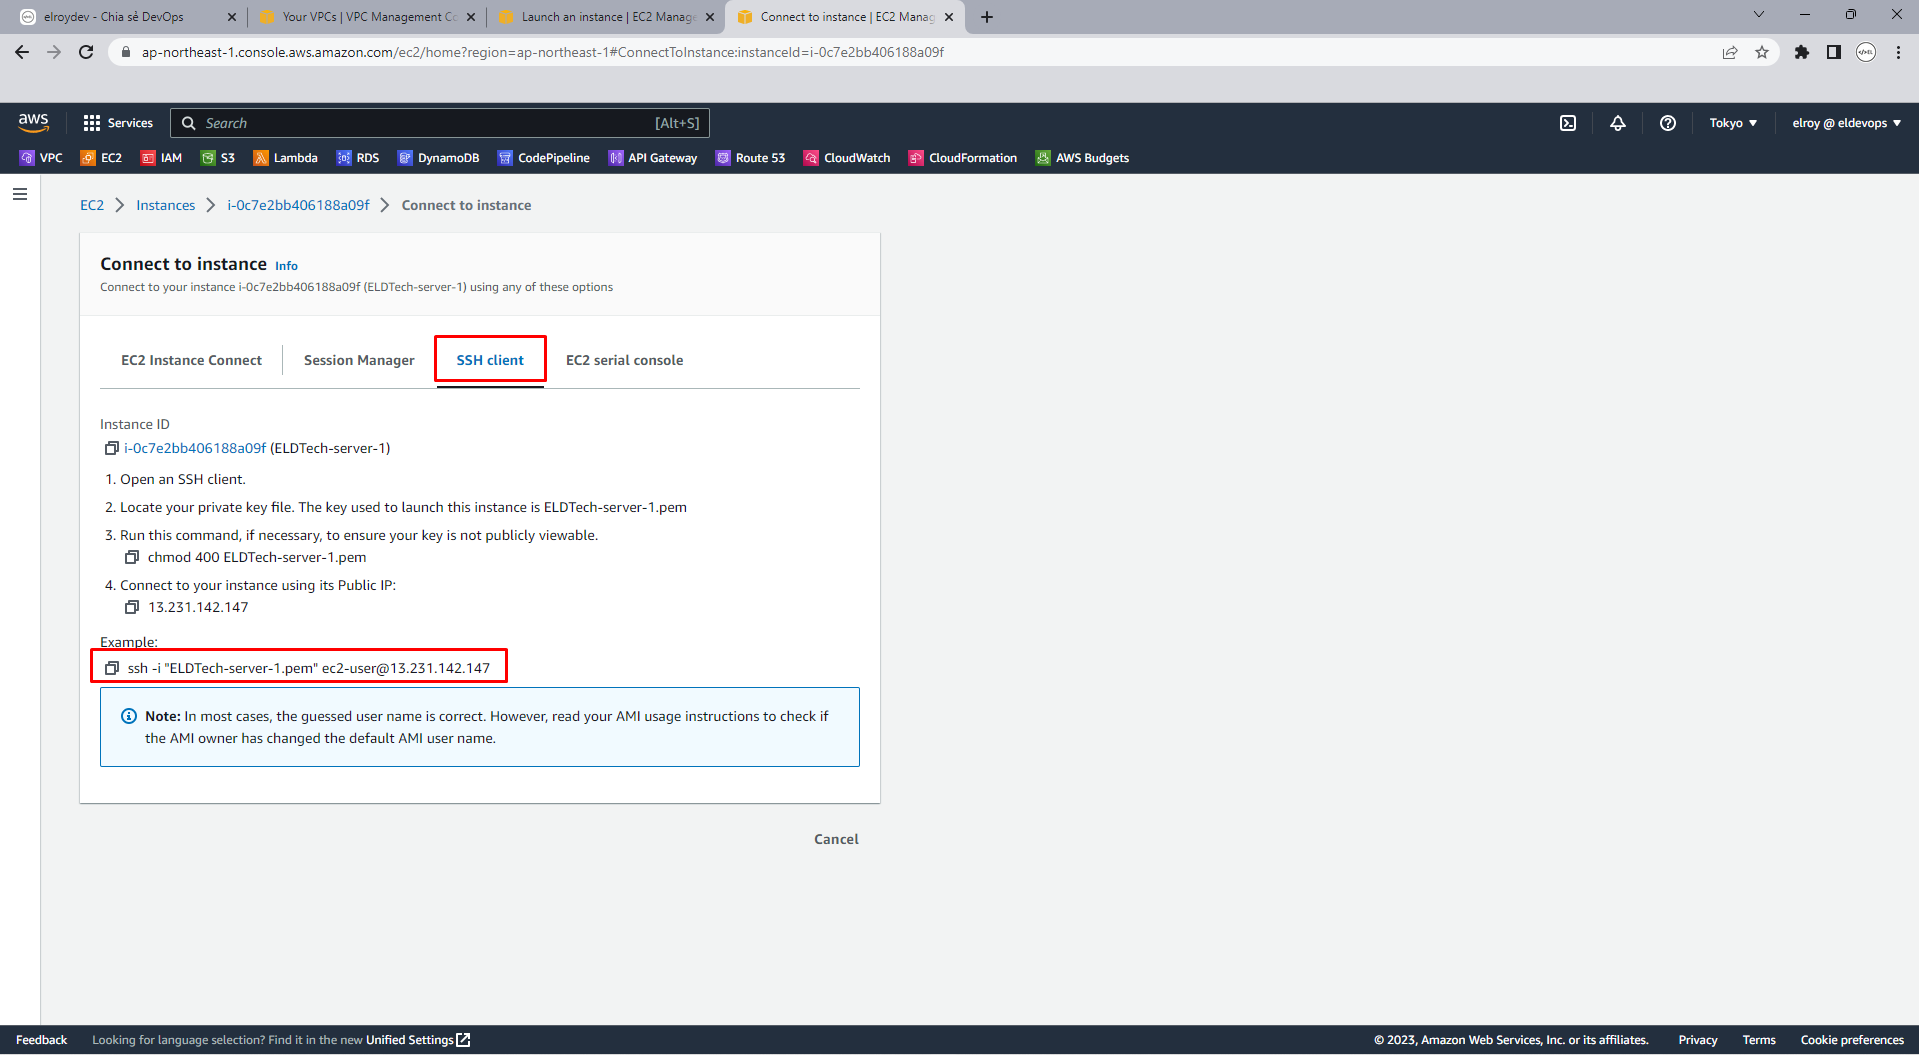Bookmark this page with the star icon
Image resolution: width=1919 pixels, height=1055 pixels.
pyautogui.click(x=1762, y=52)
